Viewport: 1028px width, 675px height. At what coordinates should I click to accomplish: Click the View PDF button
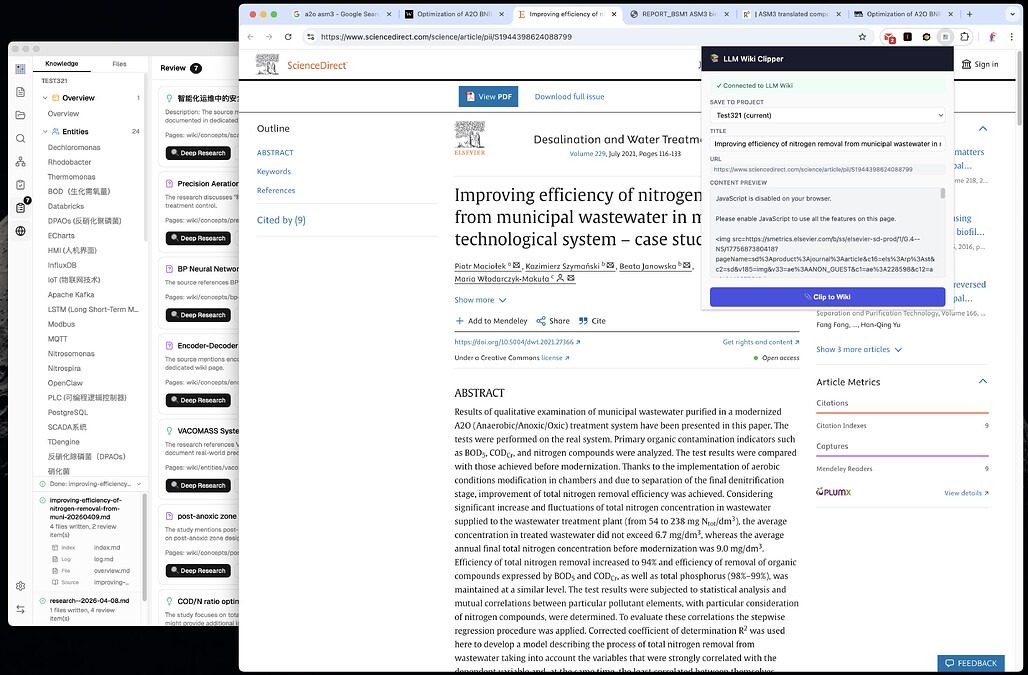488,96
